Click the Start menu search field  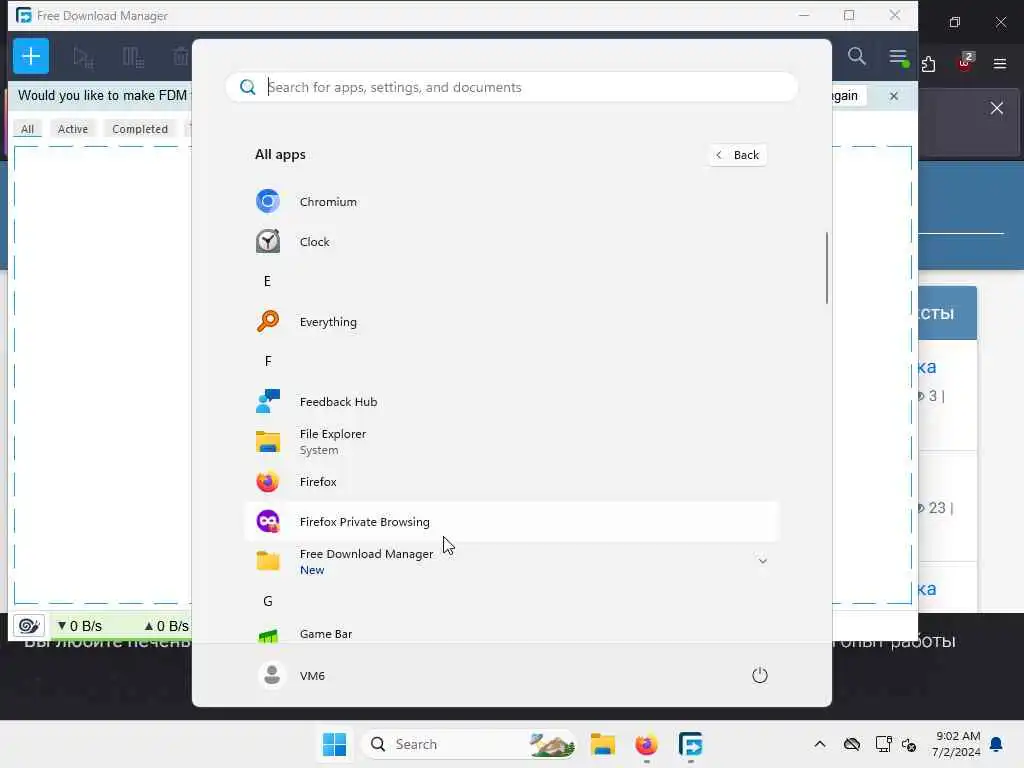click(511, 87)
